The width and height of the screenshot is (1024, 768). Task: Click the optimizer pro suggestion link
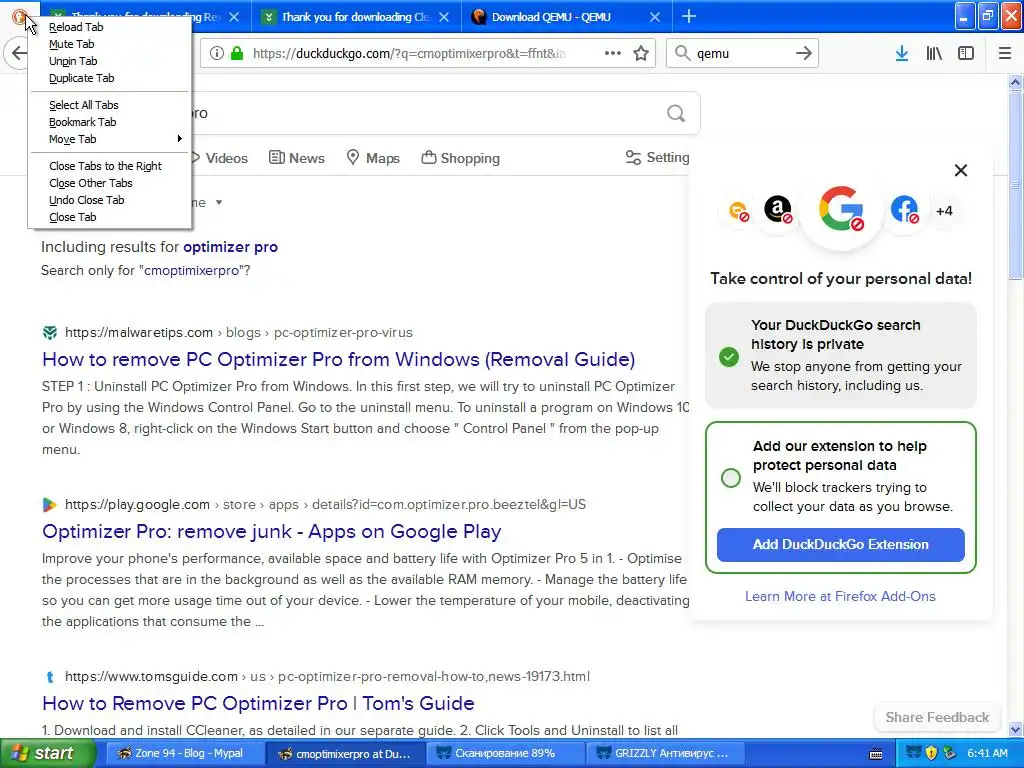[x=231, y=247]
